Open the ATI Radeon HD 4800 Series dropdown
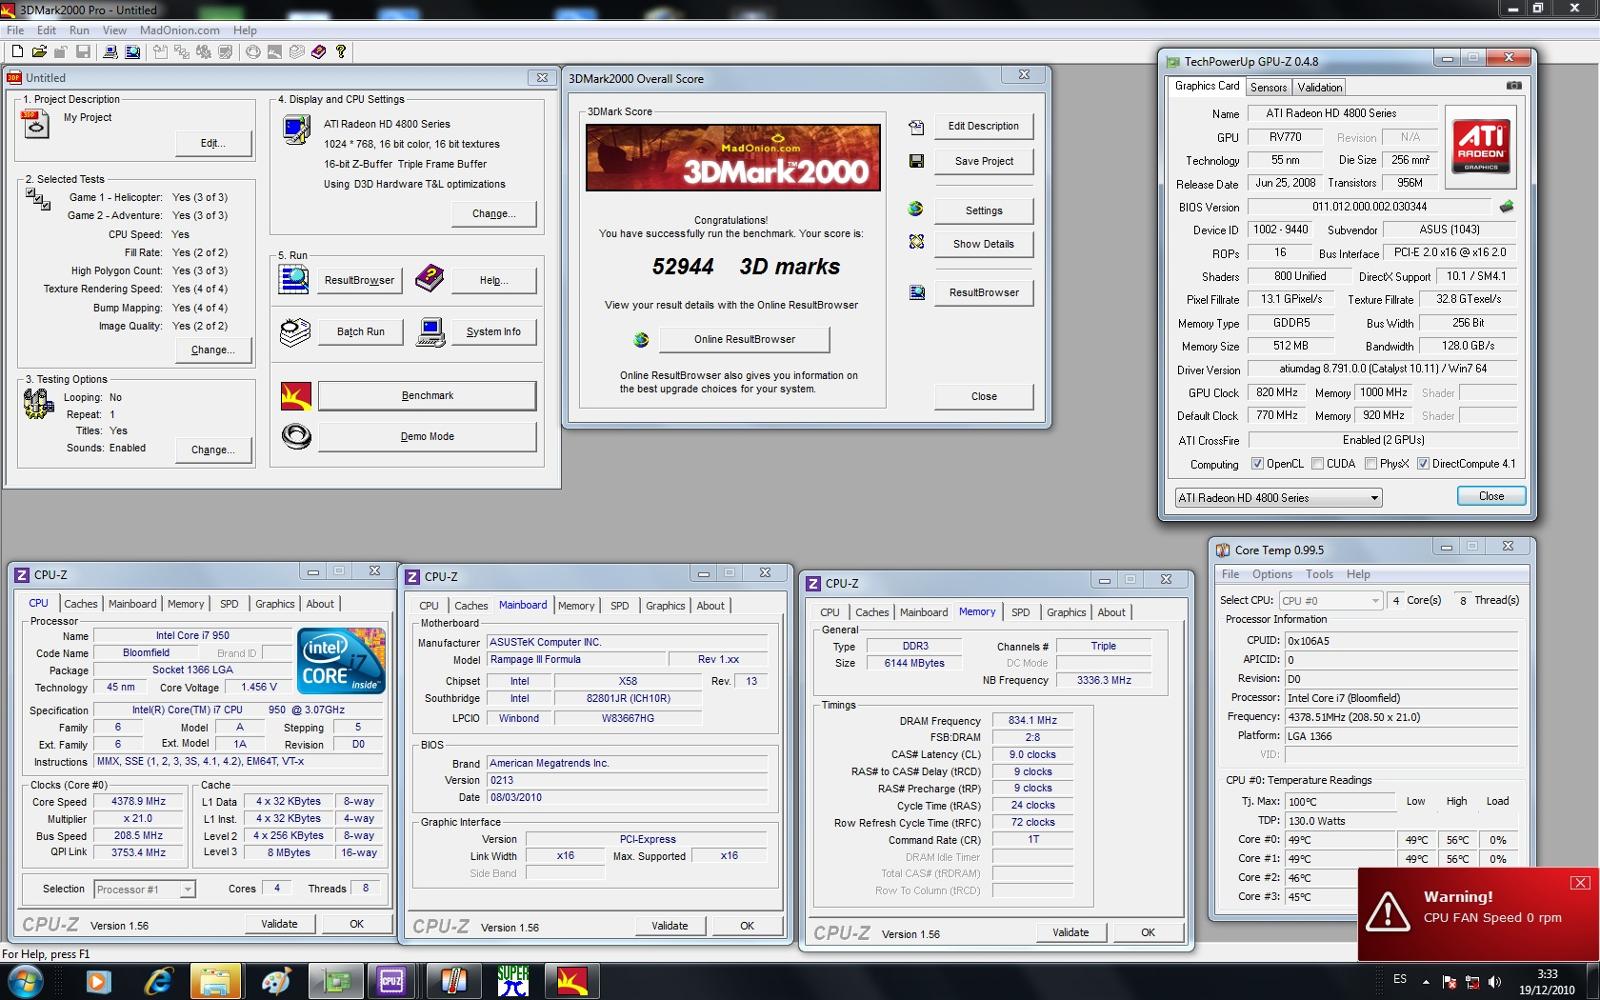The width and height of the screenshot is (1600, 1000). tap(1278, 498)
